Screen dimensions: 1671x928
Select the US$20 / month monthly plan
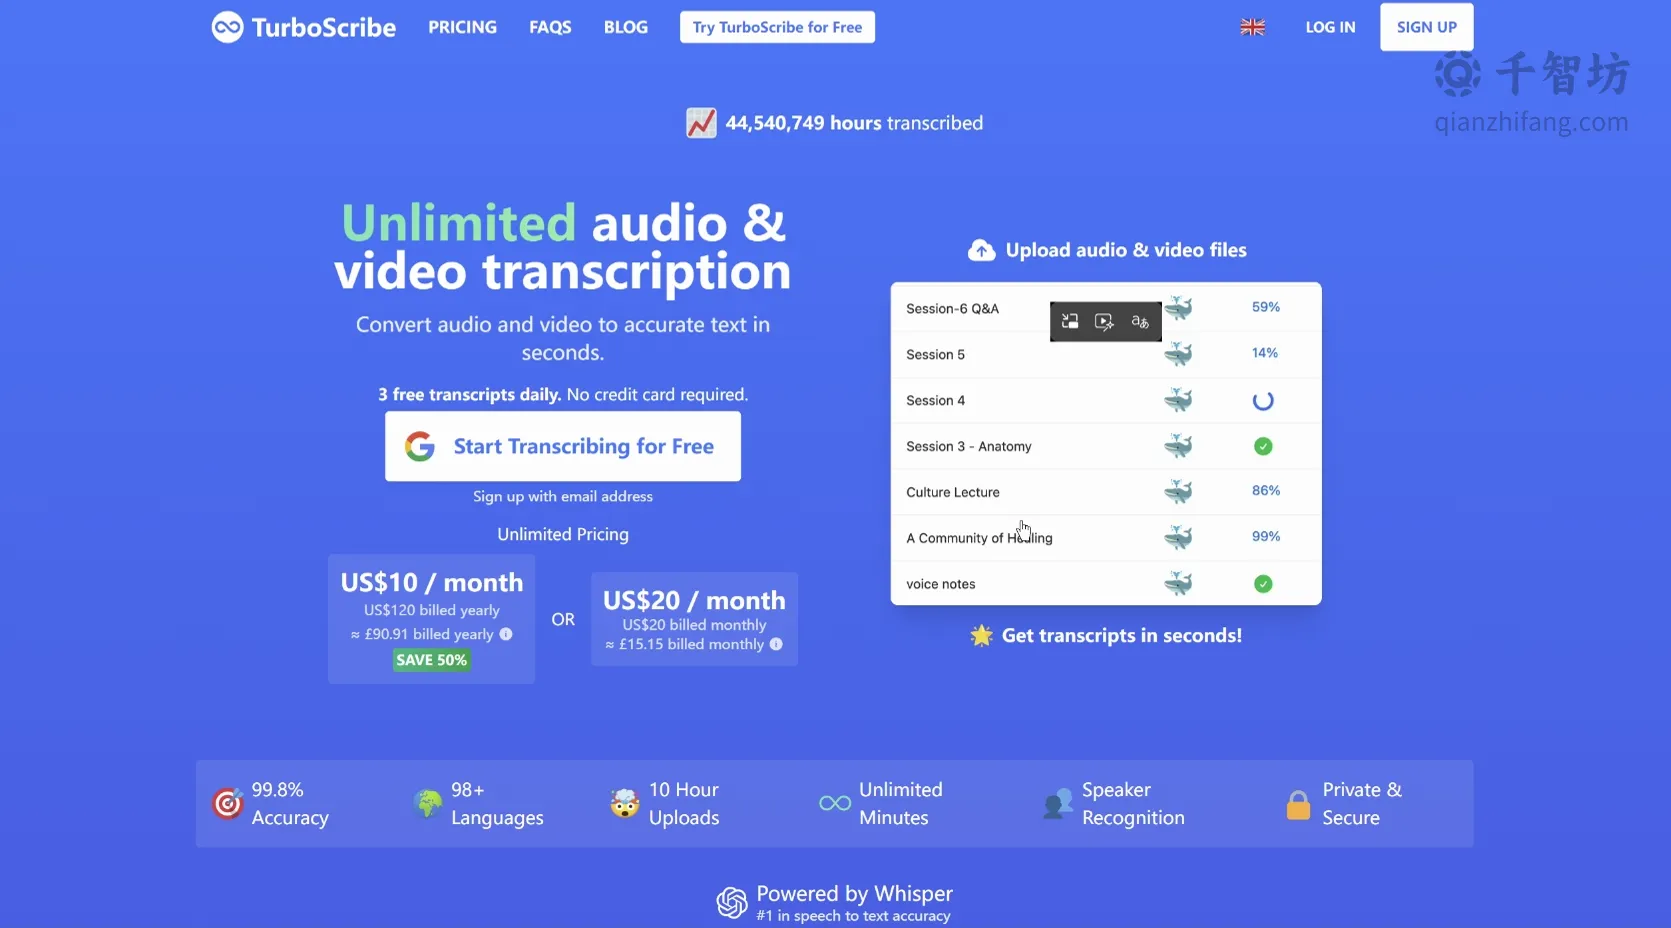point(694,619)
